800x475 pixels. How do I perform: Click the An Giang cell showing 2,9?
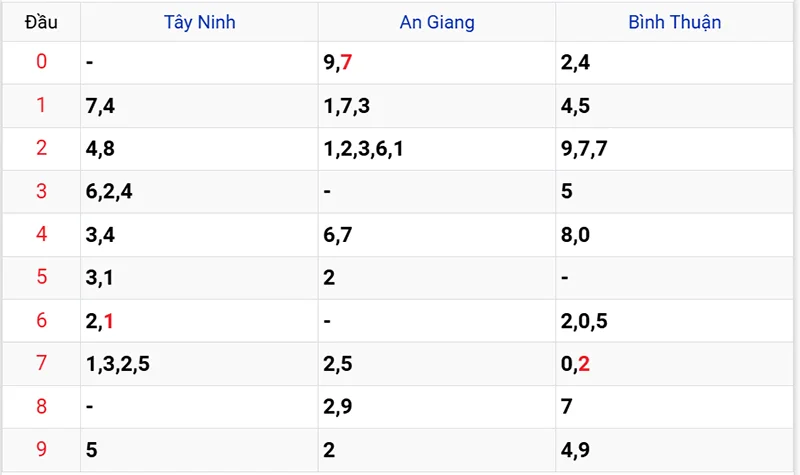pos(337,407)
